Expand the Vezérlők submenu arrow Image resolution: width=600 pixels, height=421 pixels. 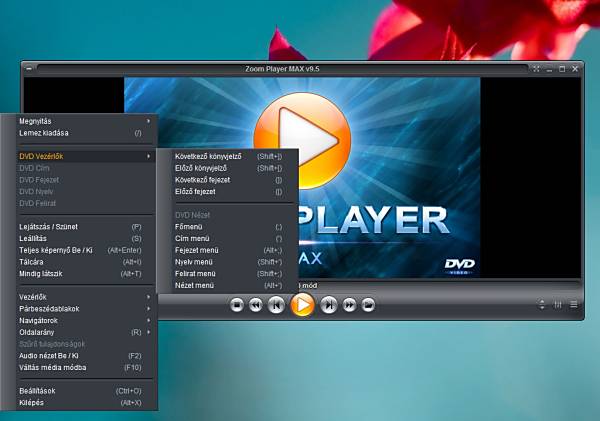[x=148, y=297]
